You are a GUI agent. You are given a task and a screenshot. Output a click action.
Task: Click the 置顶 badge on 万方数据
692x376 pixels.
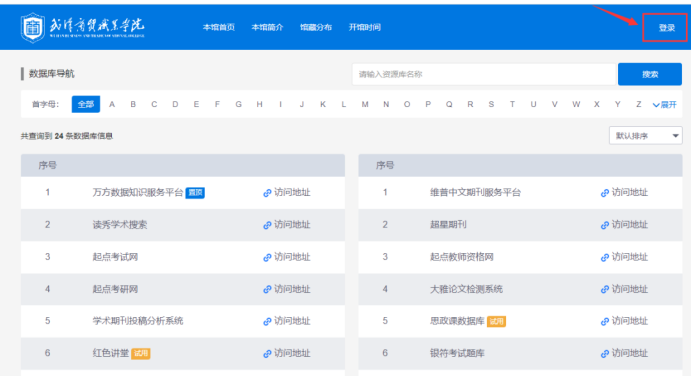pos(195,193)
